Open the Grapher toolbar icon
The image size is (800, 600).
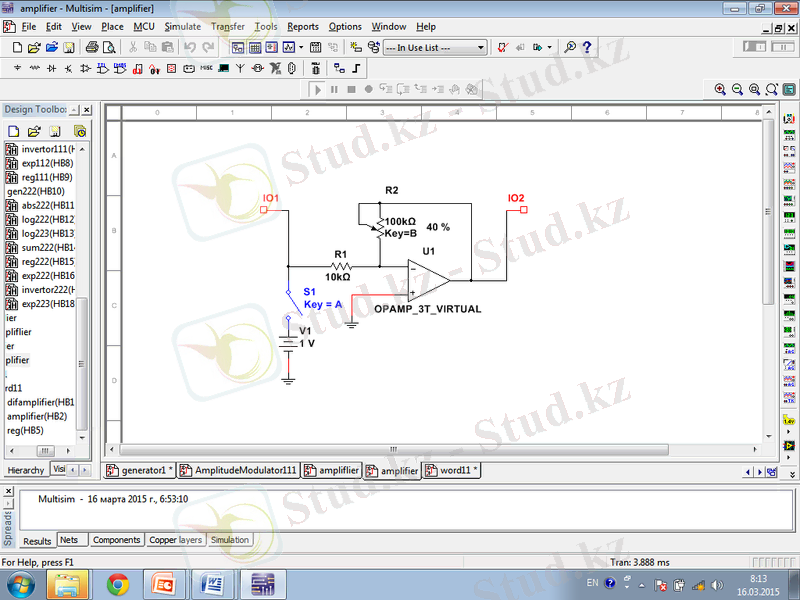click(x=289, y=47)
